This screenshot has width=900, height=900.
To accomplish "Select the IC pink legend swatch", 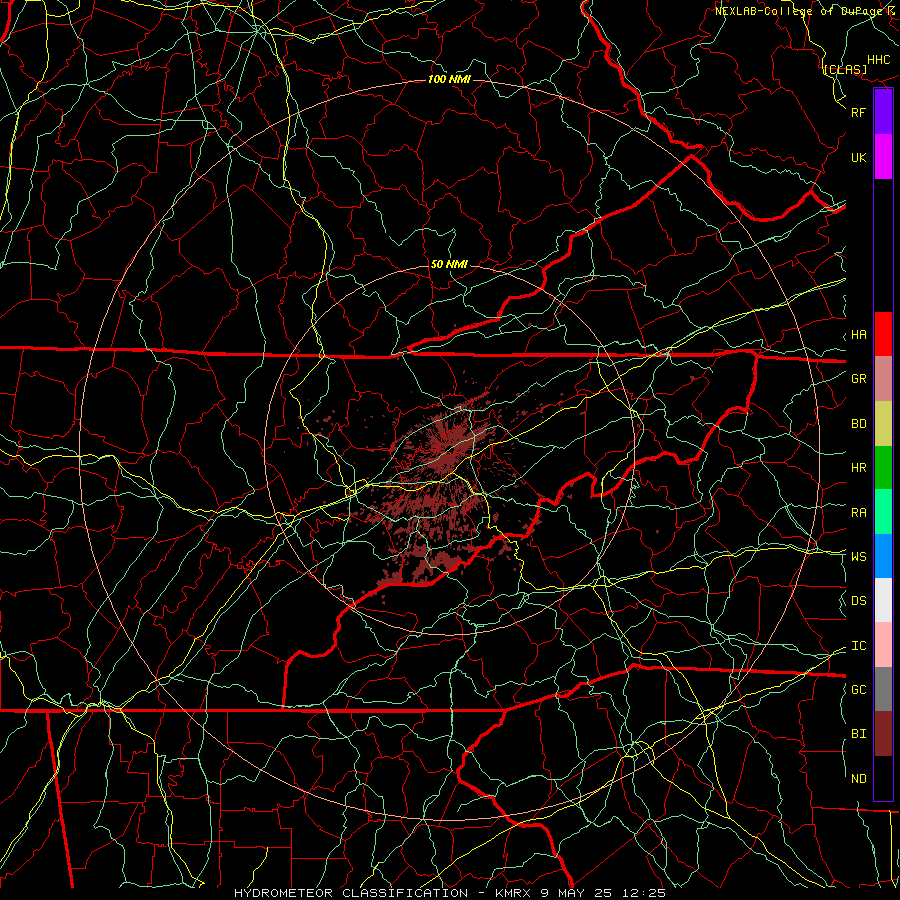I will click(883, 645).
